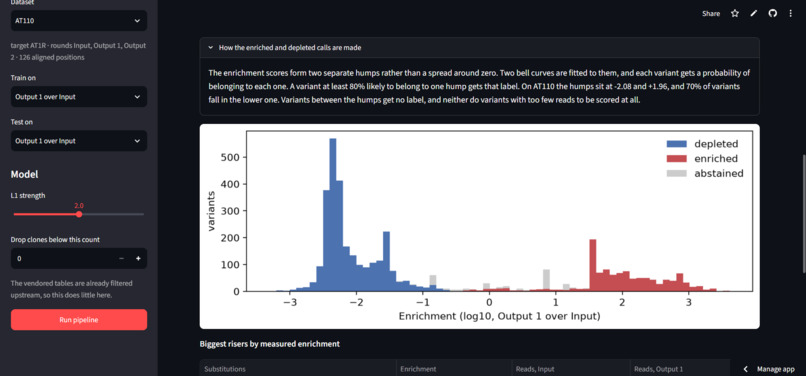Click the Test on dropdown chevron arrow

pos(137,141)
